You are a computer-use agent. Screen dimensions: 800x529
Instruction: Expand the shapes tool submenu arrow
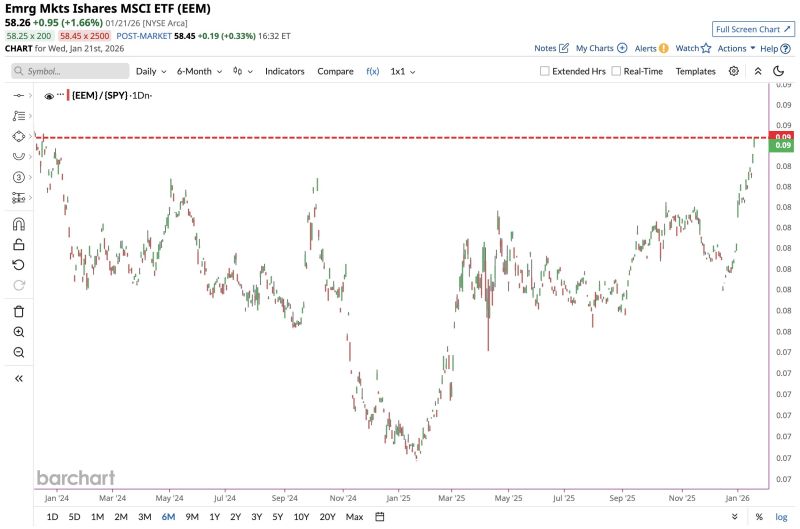[31, 136]
